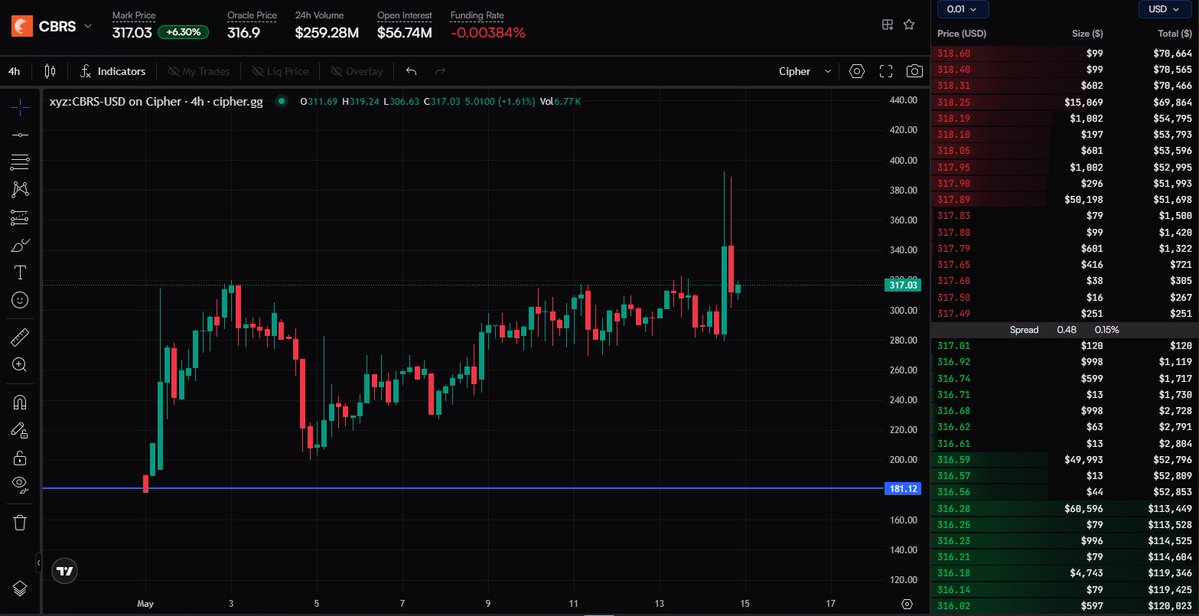Open the layout grid icon
Screen dimensions: 1199x616
(x=888, y=24)
